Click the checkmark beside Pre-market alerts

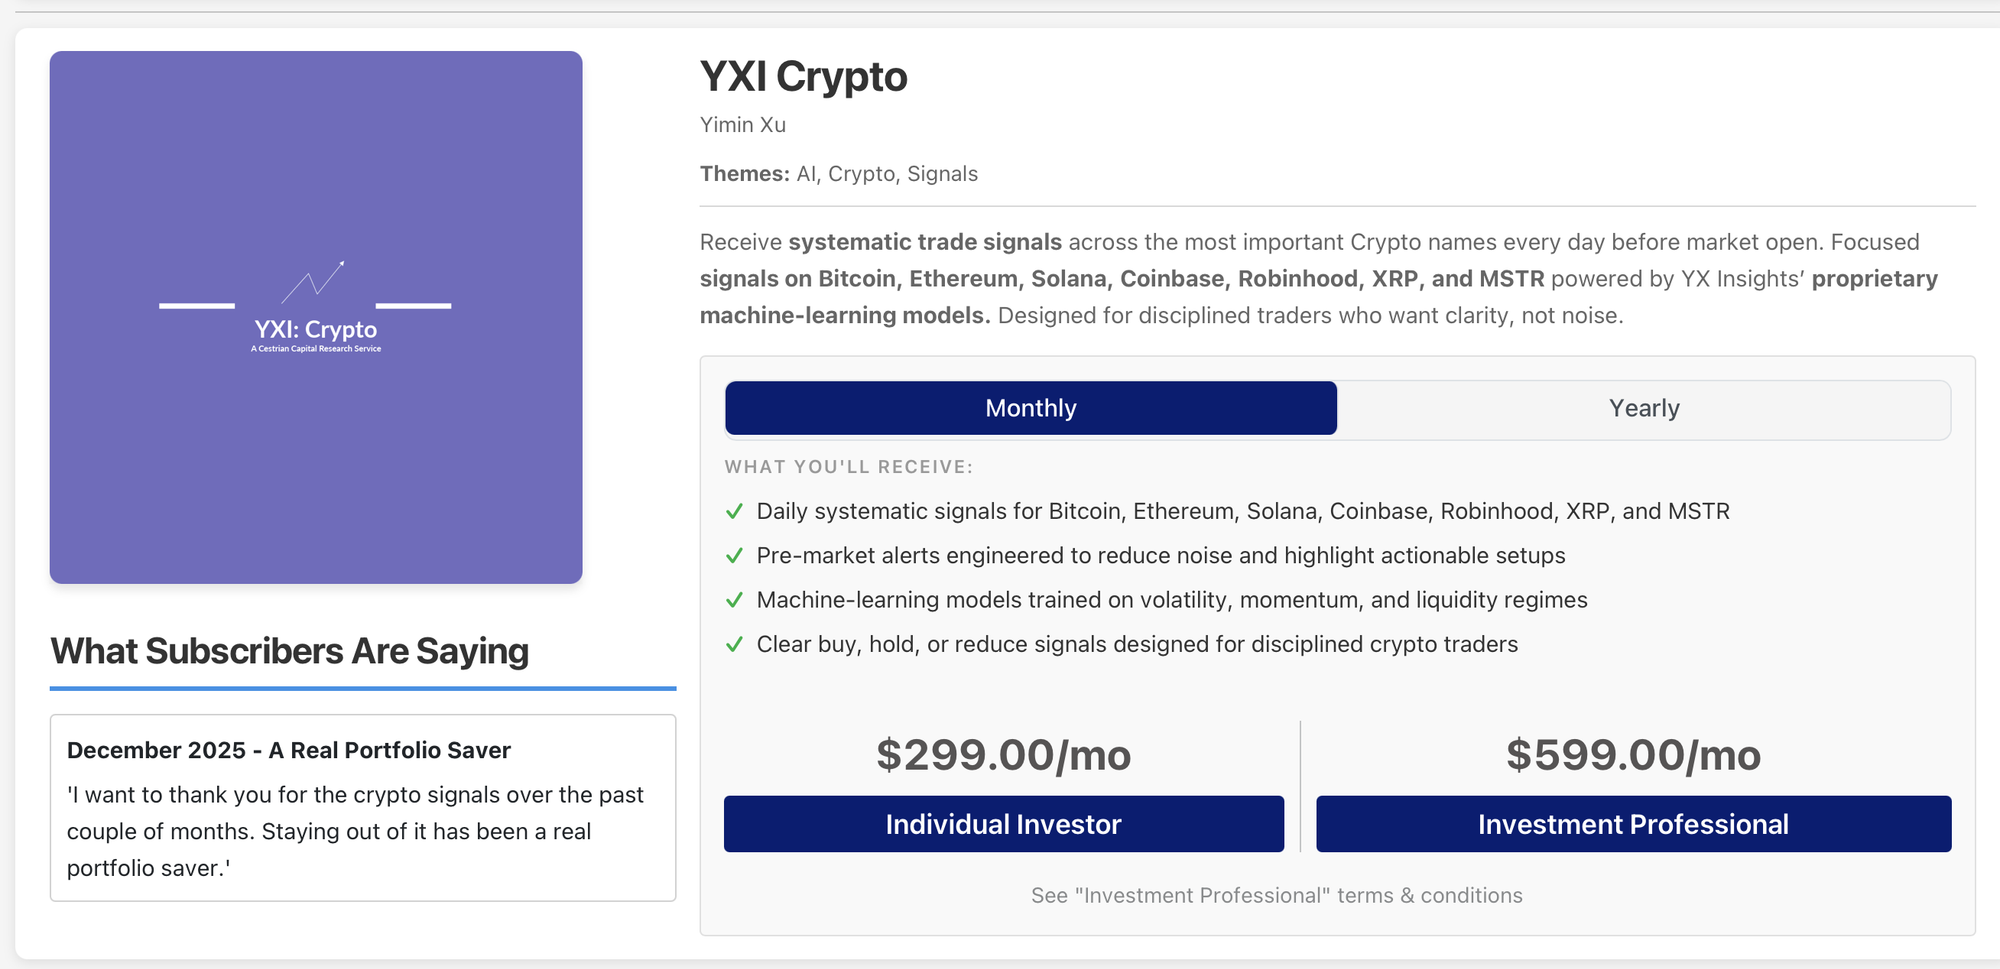734,556
